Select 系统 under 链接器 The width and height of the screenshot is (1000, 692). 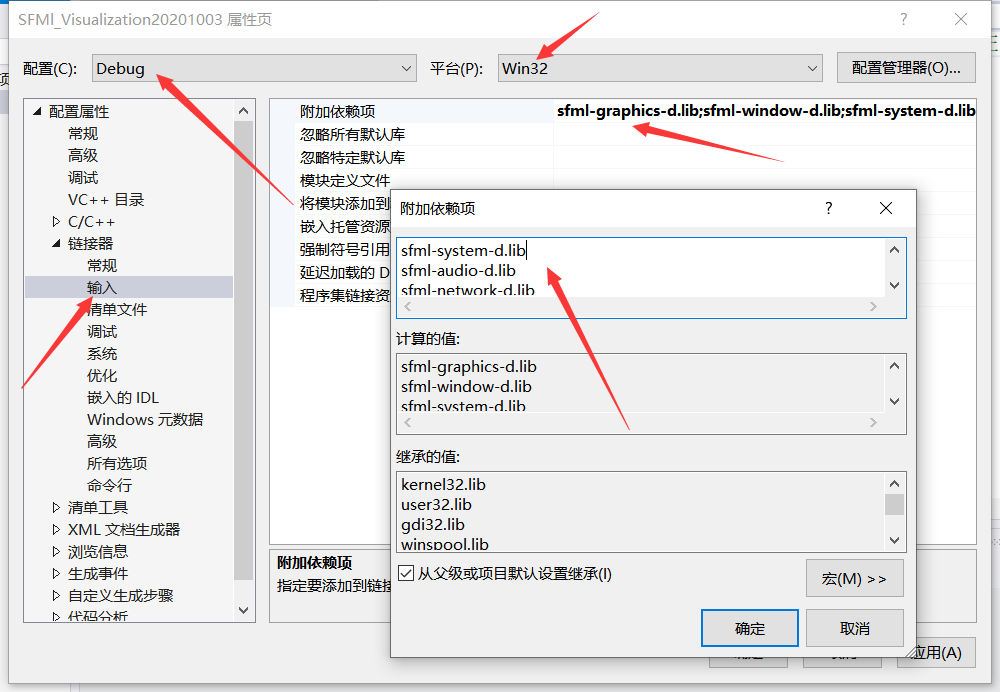click(102, 353)
